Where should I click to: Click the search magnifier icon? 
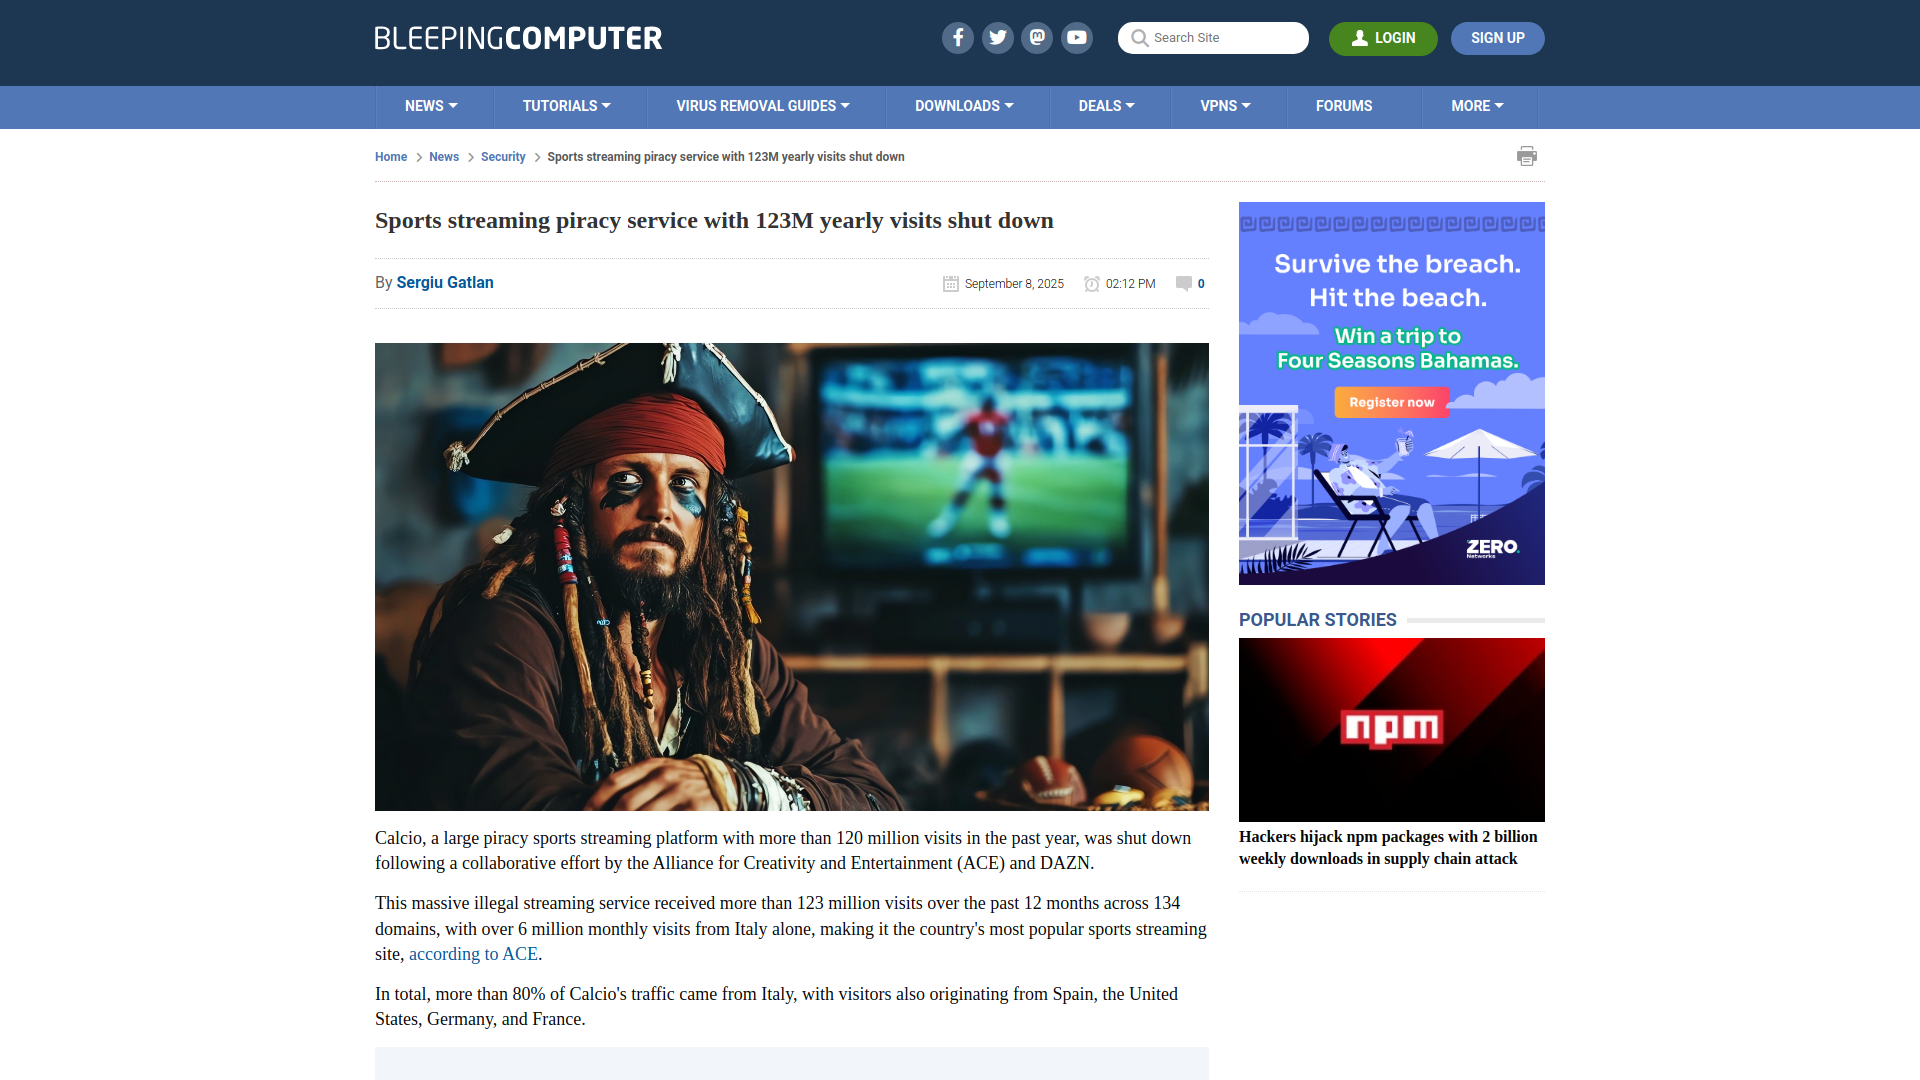[1139, 38]
